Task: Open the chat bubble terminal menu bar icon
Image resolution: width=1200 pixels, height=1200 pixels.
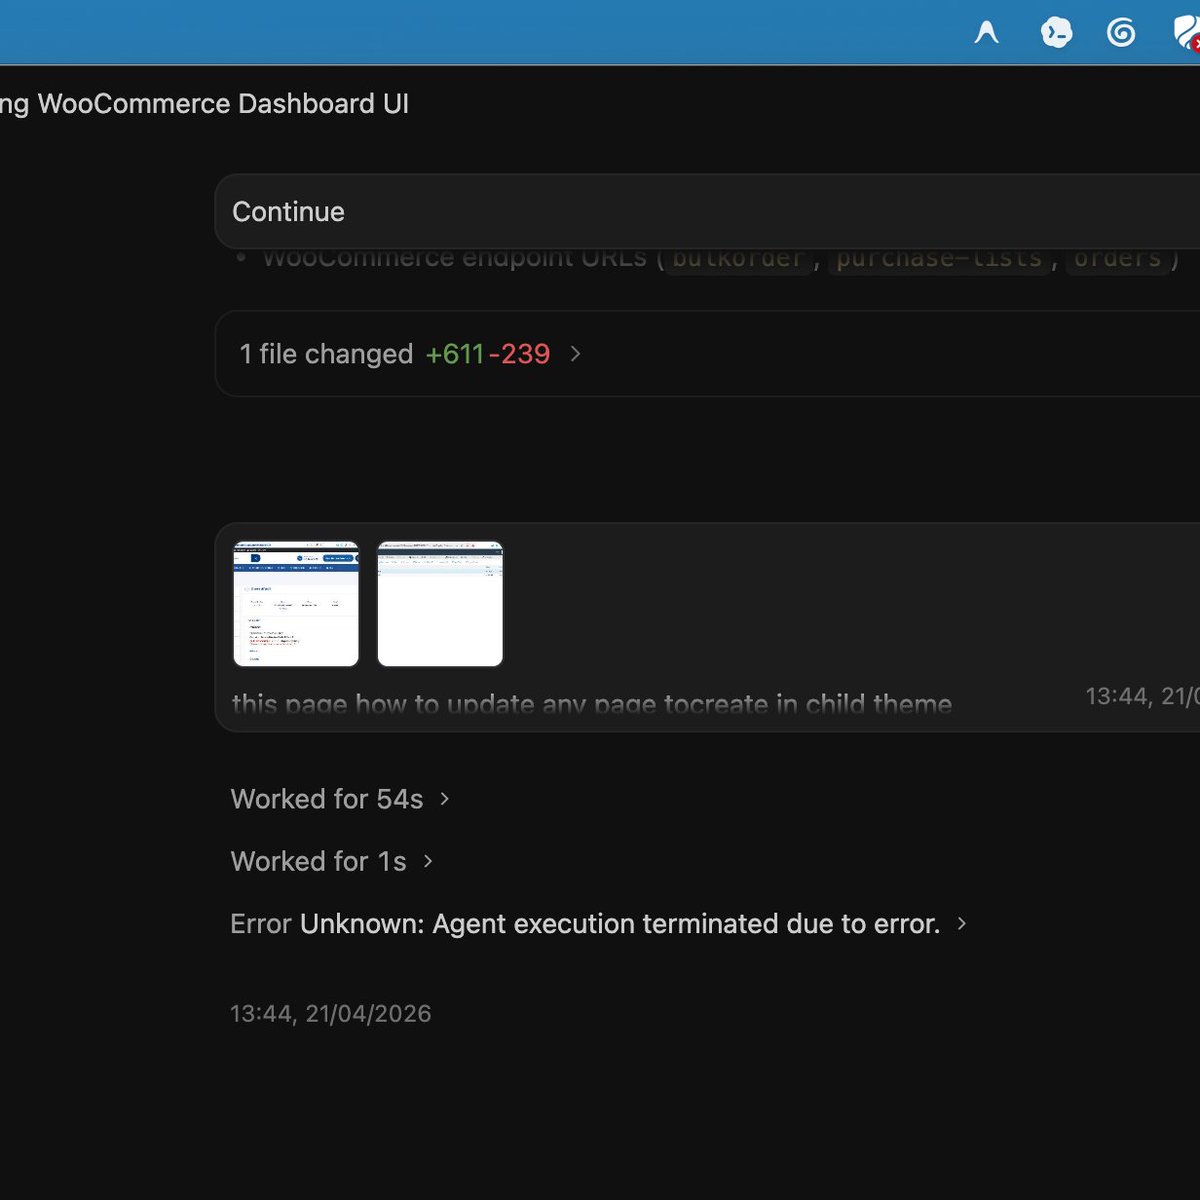Action: point(1056,33)
